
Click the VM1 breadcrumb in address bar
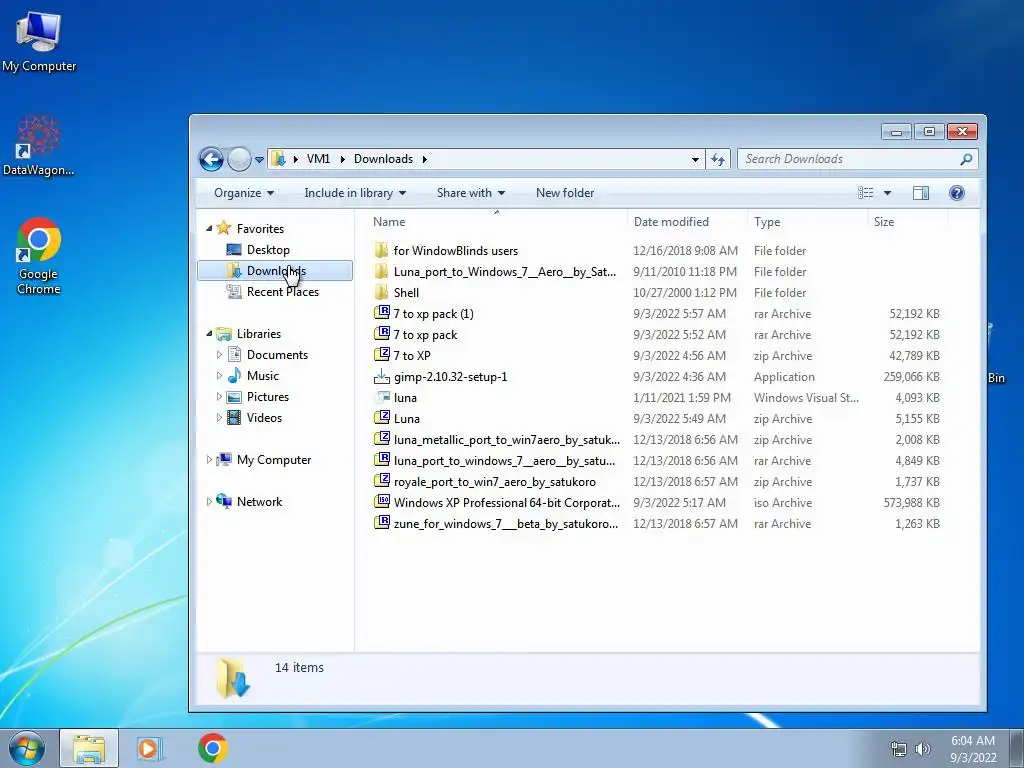(x=318, y=159)
